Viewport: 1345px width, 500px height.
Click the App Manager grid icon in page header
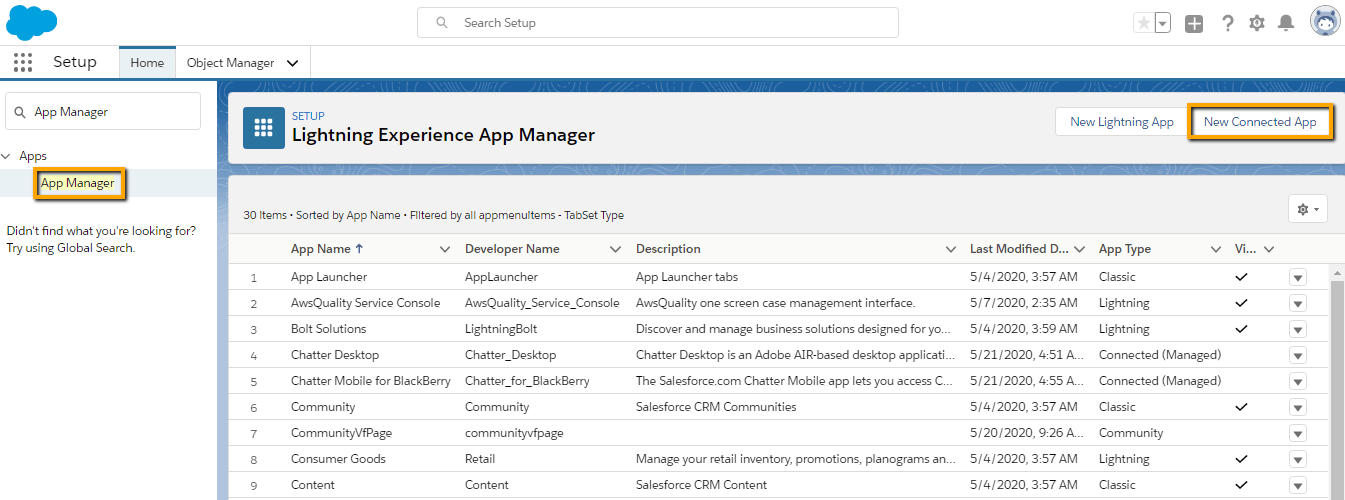264,128
